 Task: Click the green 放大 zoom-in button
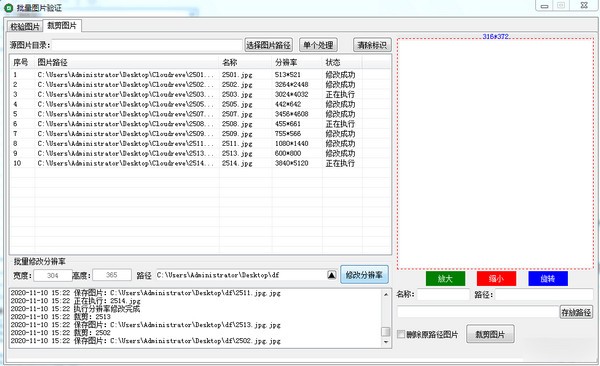tap(445, 279)
